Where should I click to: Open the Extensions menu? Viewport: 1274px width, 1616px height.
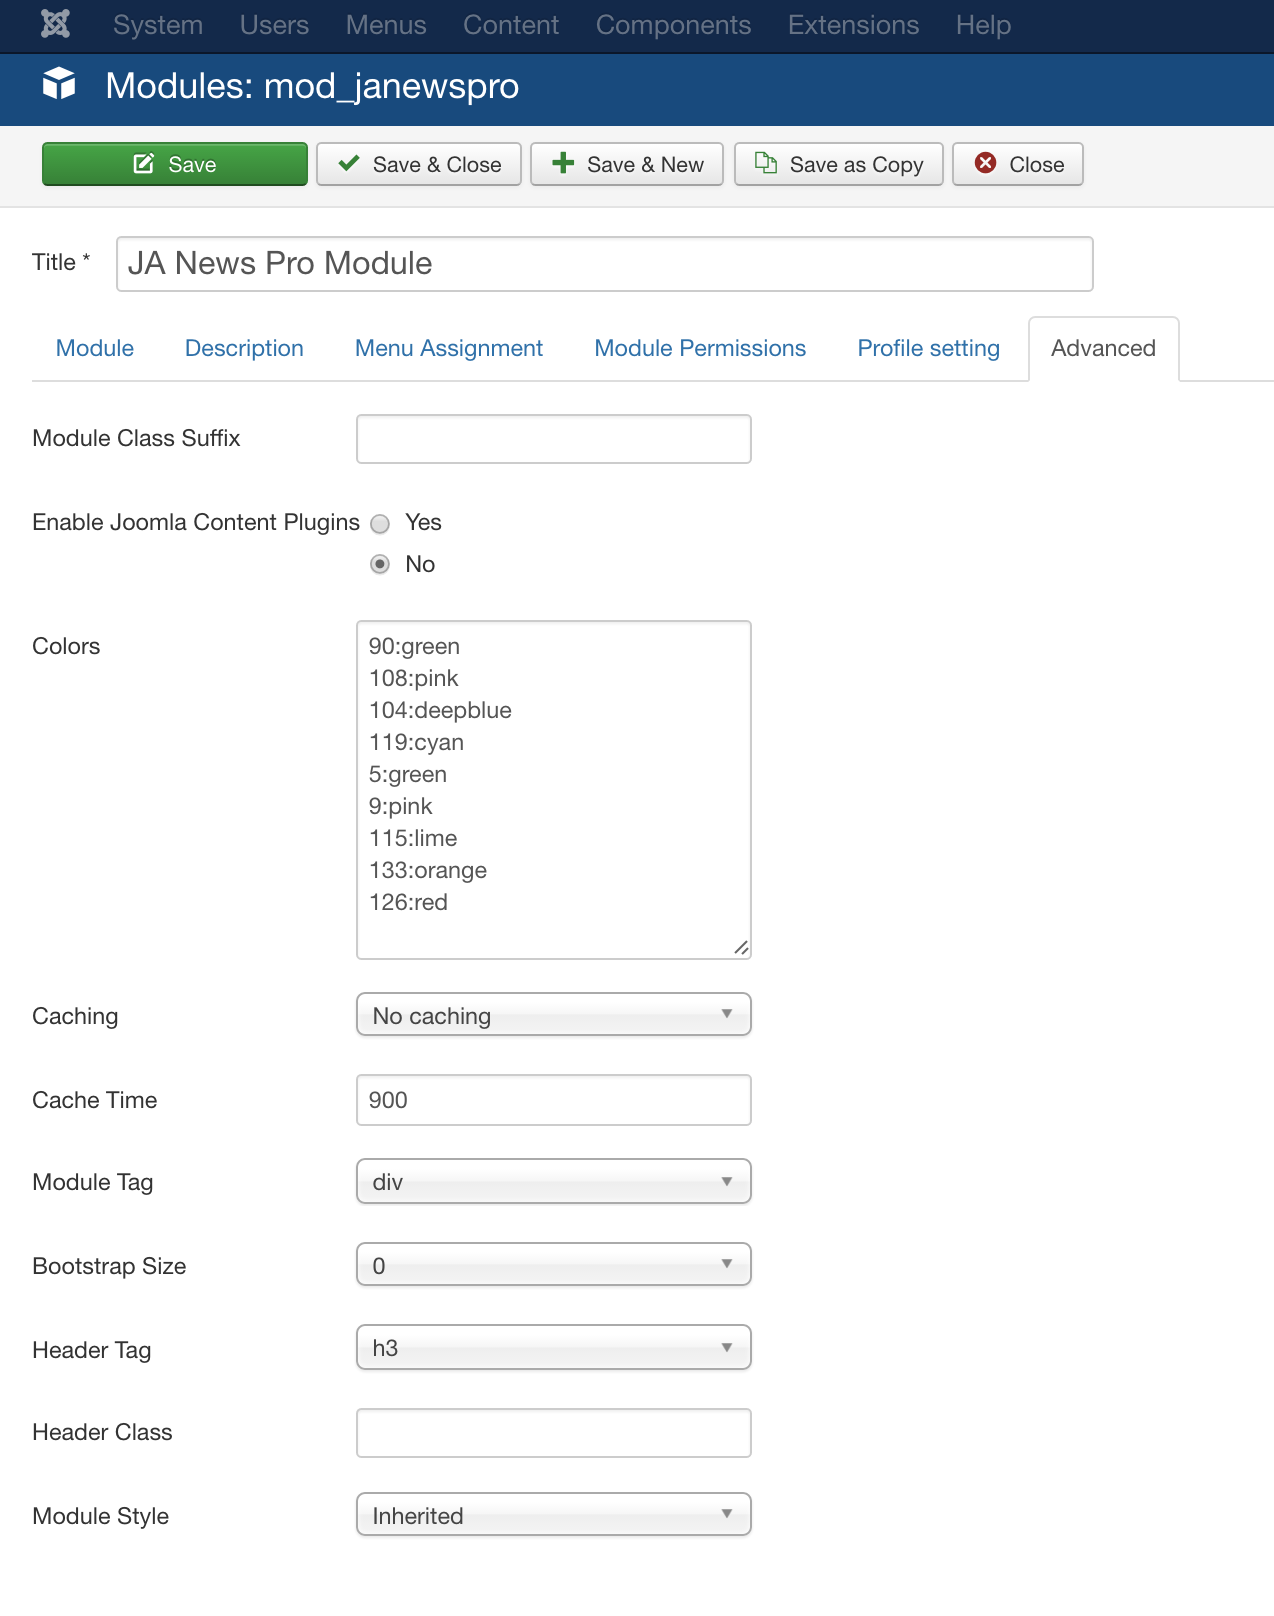[x=853, y=25]
